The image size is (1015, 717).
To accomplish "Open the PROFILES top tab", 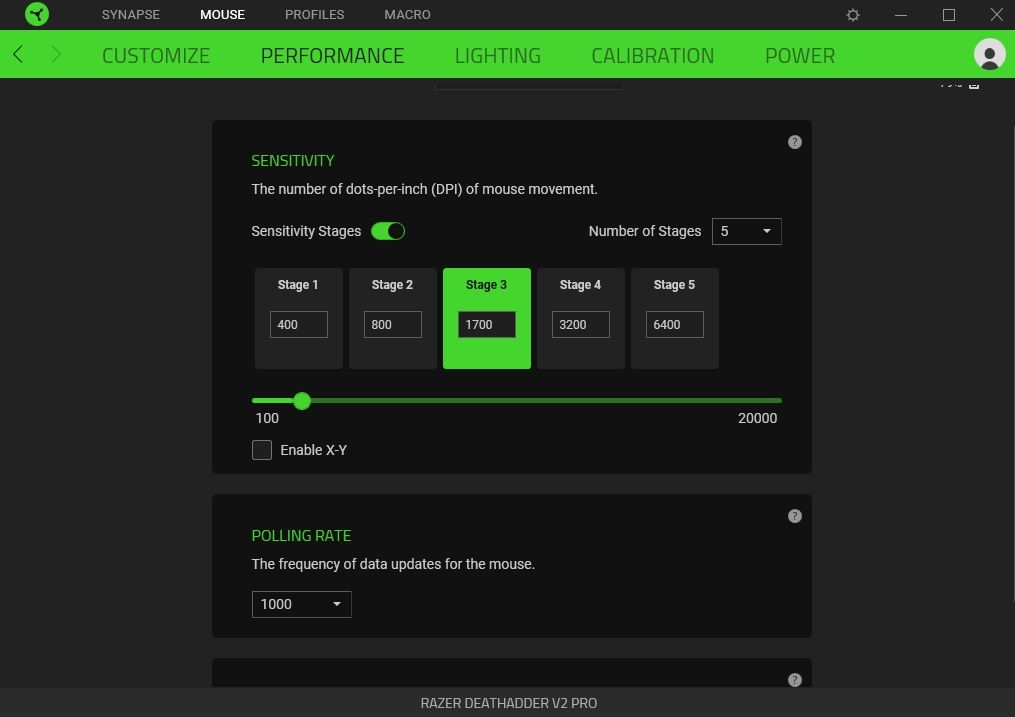I will (315, 14).
